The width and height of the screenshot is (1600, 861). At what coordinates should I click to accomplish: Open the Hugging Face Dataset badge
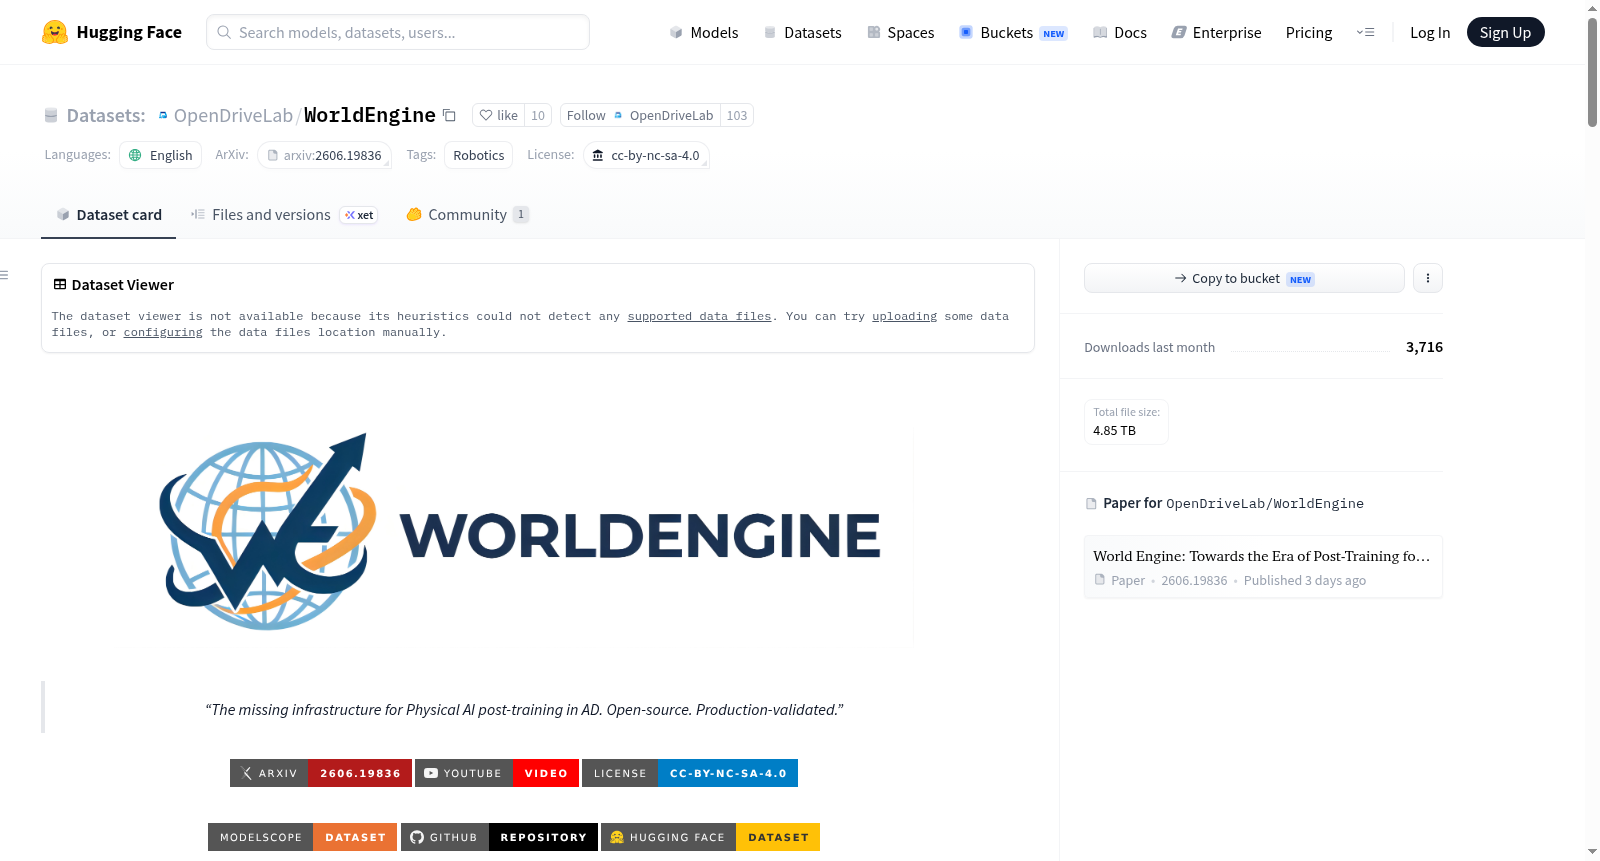(x=710, y=837)
